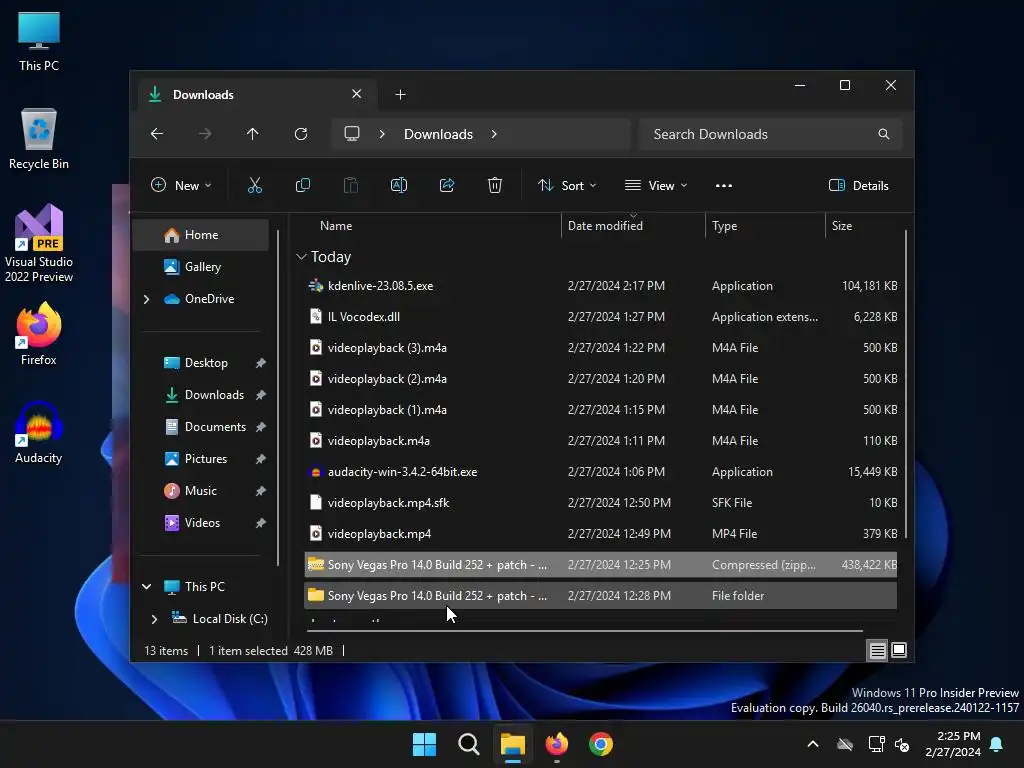
Task: Show hidden icons chevron in tray
Action: point(813,744)
